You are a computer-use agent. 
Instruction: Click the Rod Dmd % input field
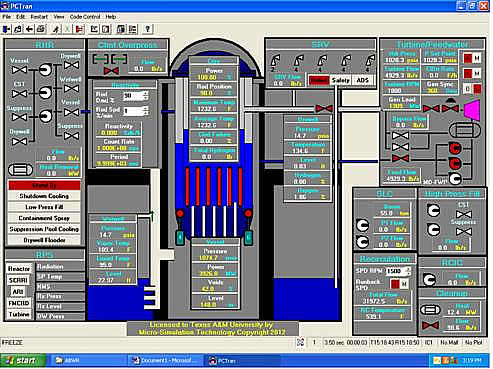coord(133,96)
